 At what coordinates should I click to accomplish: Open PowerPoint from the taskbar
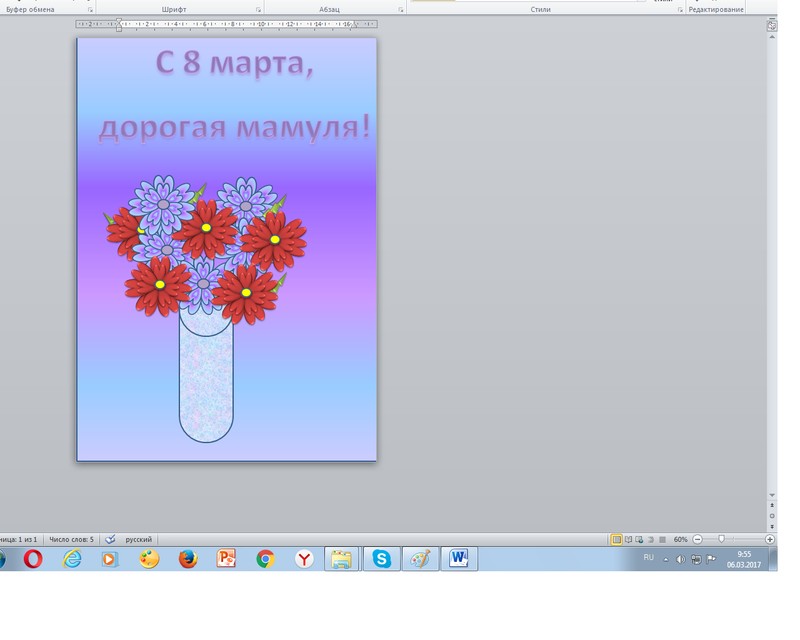coord(226,559)
